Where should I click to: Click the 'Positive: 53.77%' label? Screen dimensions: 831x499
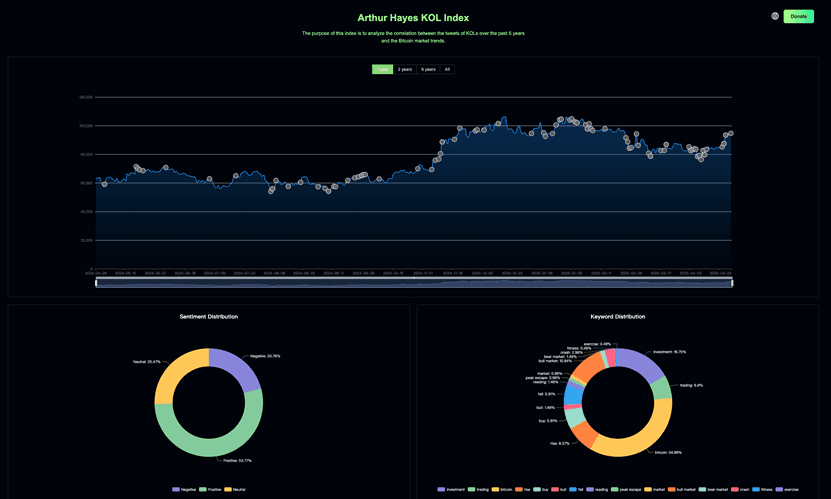point(237,460)
